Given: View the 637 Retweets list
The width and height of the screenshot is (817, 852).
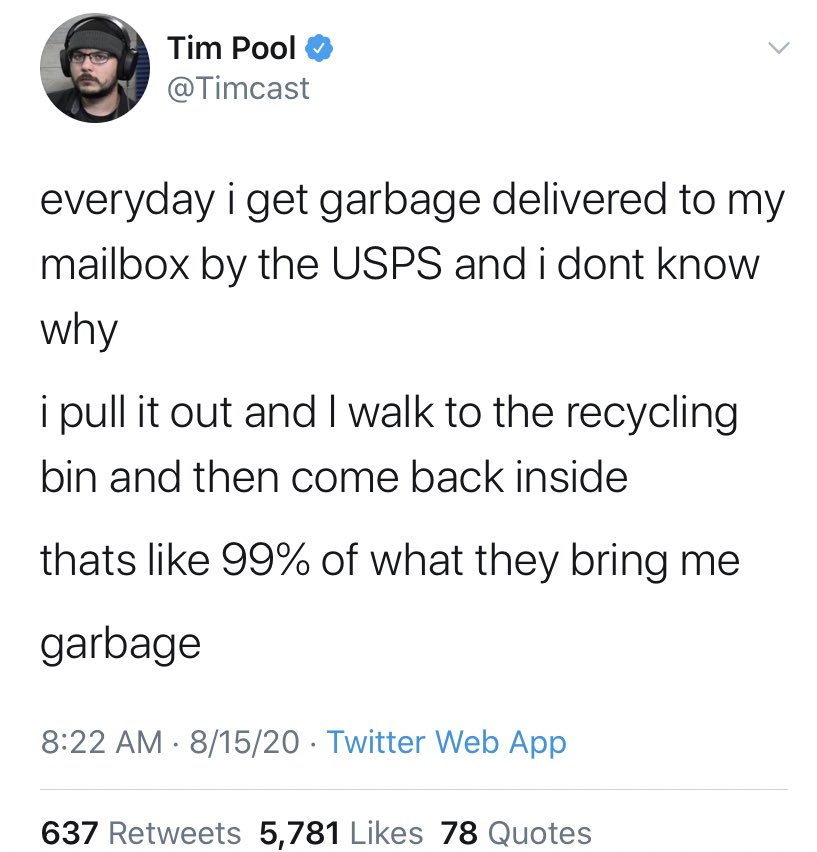Looking at the screenshot, I should click(141, 833).
